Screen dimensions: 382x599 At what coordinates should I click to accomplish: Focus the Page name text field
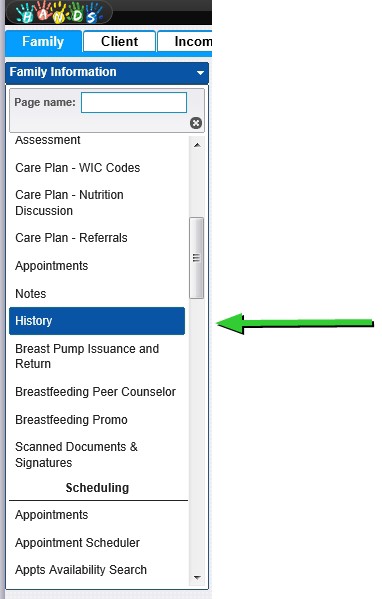point(134,102)
